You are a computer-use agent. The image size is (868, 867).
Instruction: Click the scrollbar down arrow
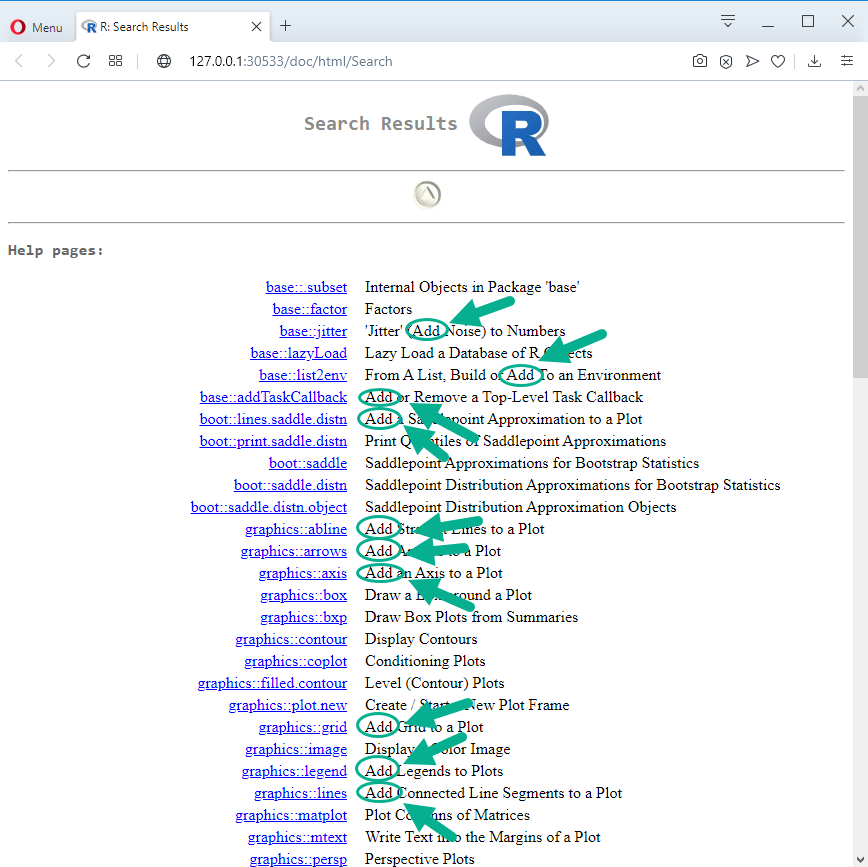(x=860, y=860)
